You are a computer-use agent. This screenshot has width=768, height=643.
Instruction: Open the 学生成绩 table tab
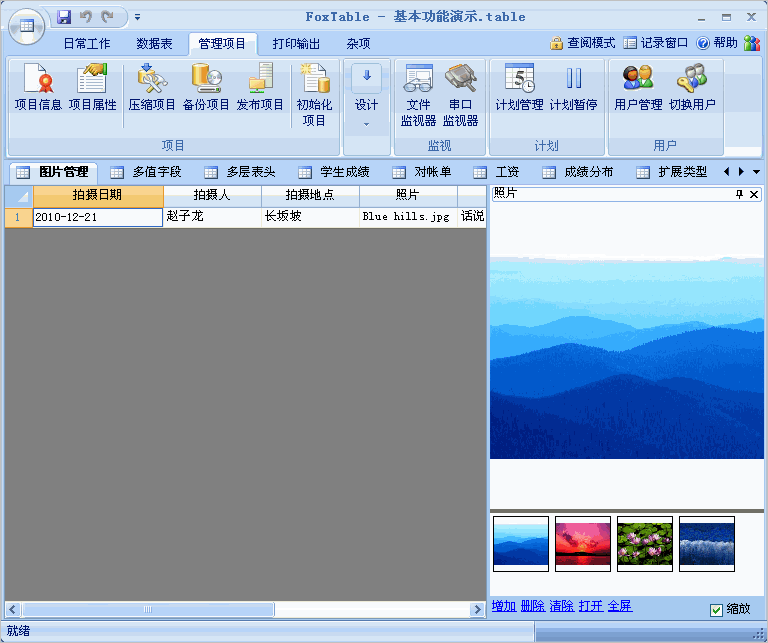pos(334,172)
